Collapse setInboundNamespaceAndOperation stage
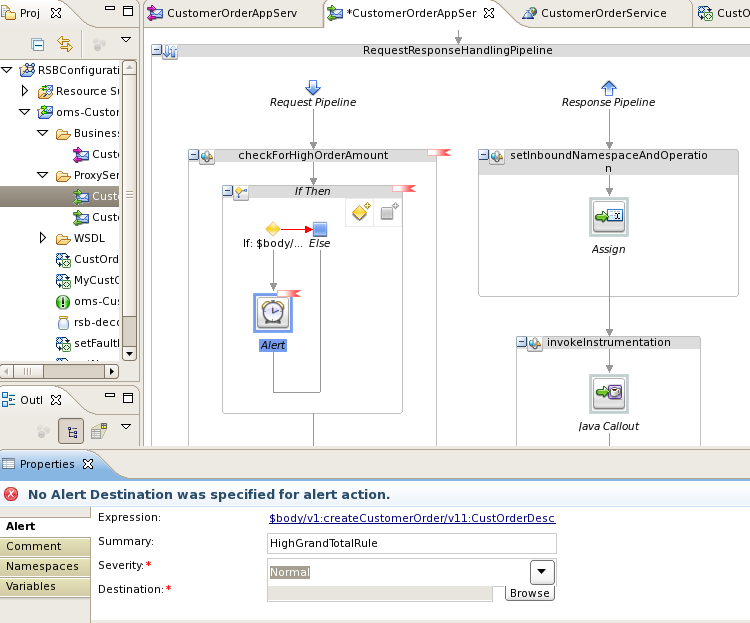This screenshot has width=750, height=623. tap(484, 155)
